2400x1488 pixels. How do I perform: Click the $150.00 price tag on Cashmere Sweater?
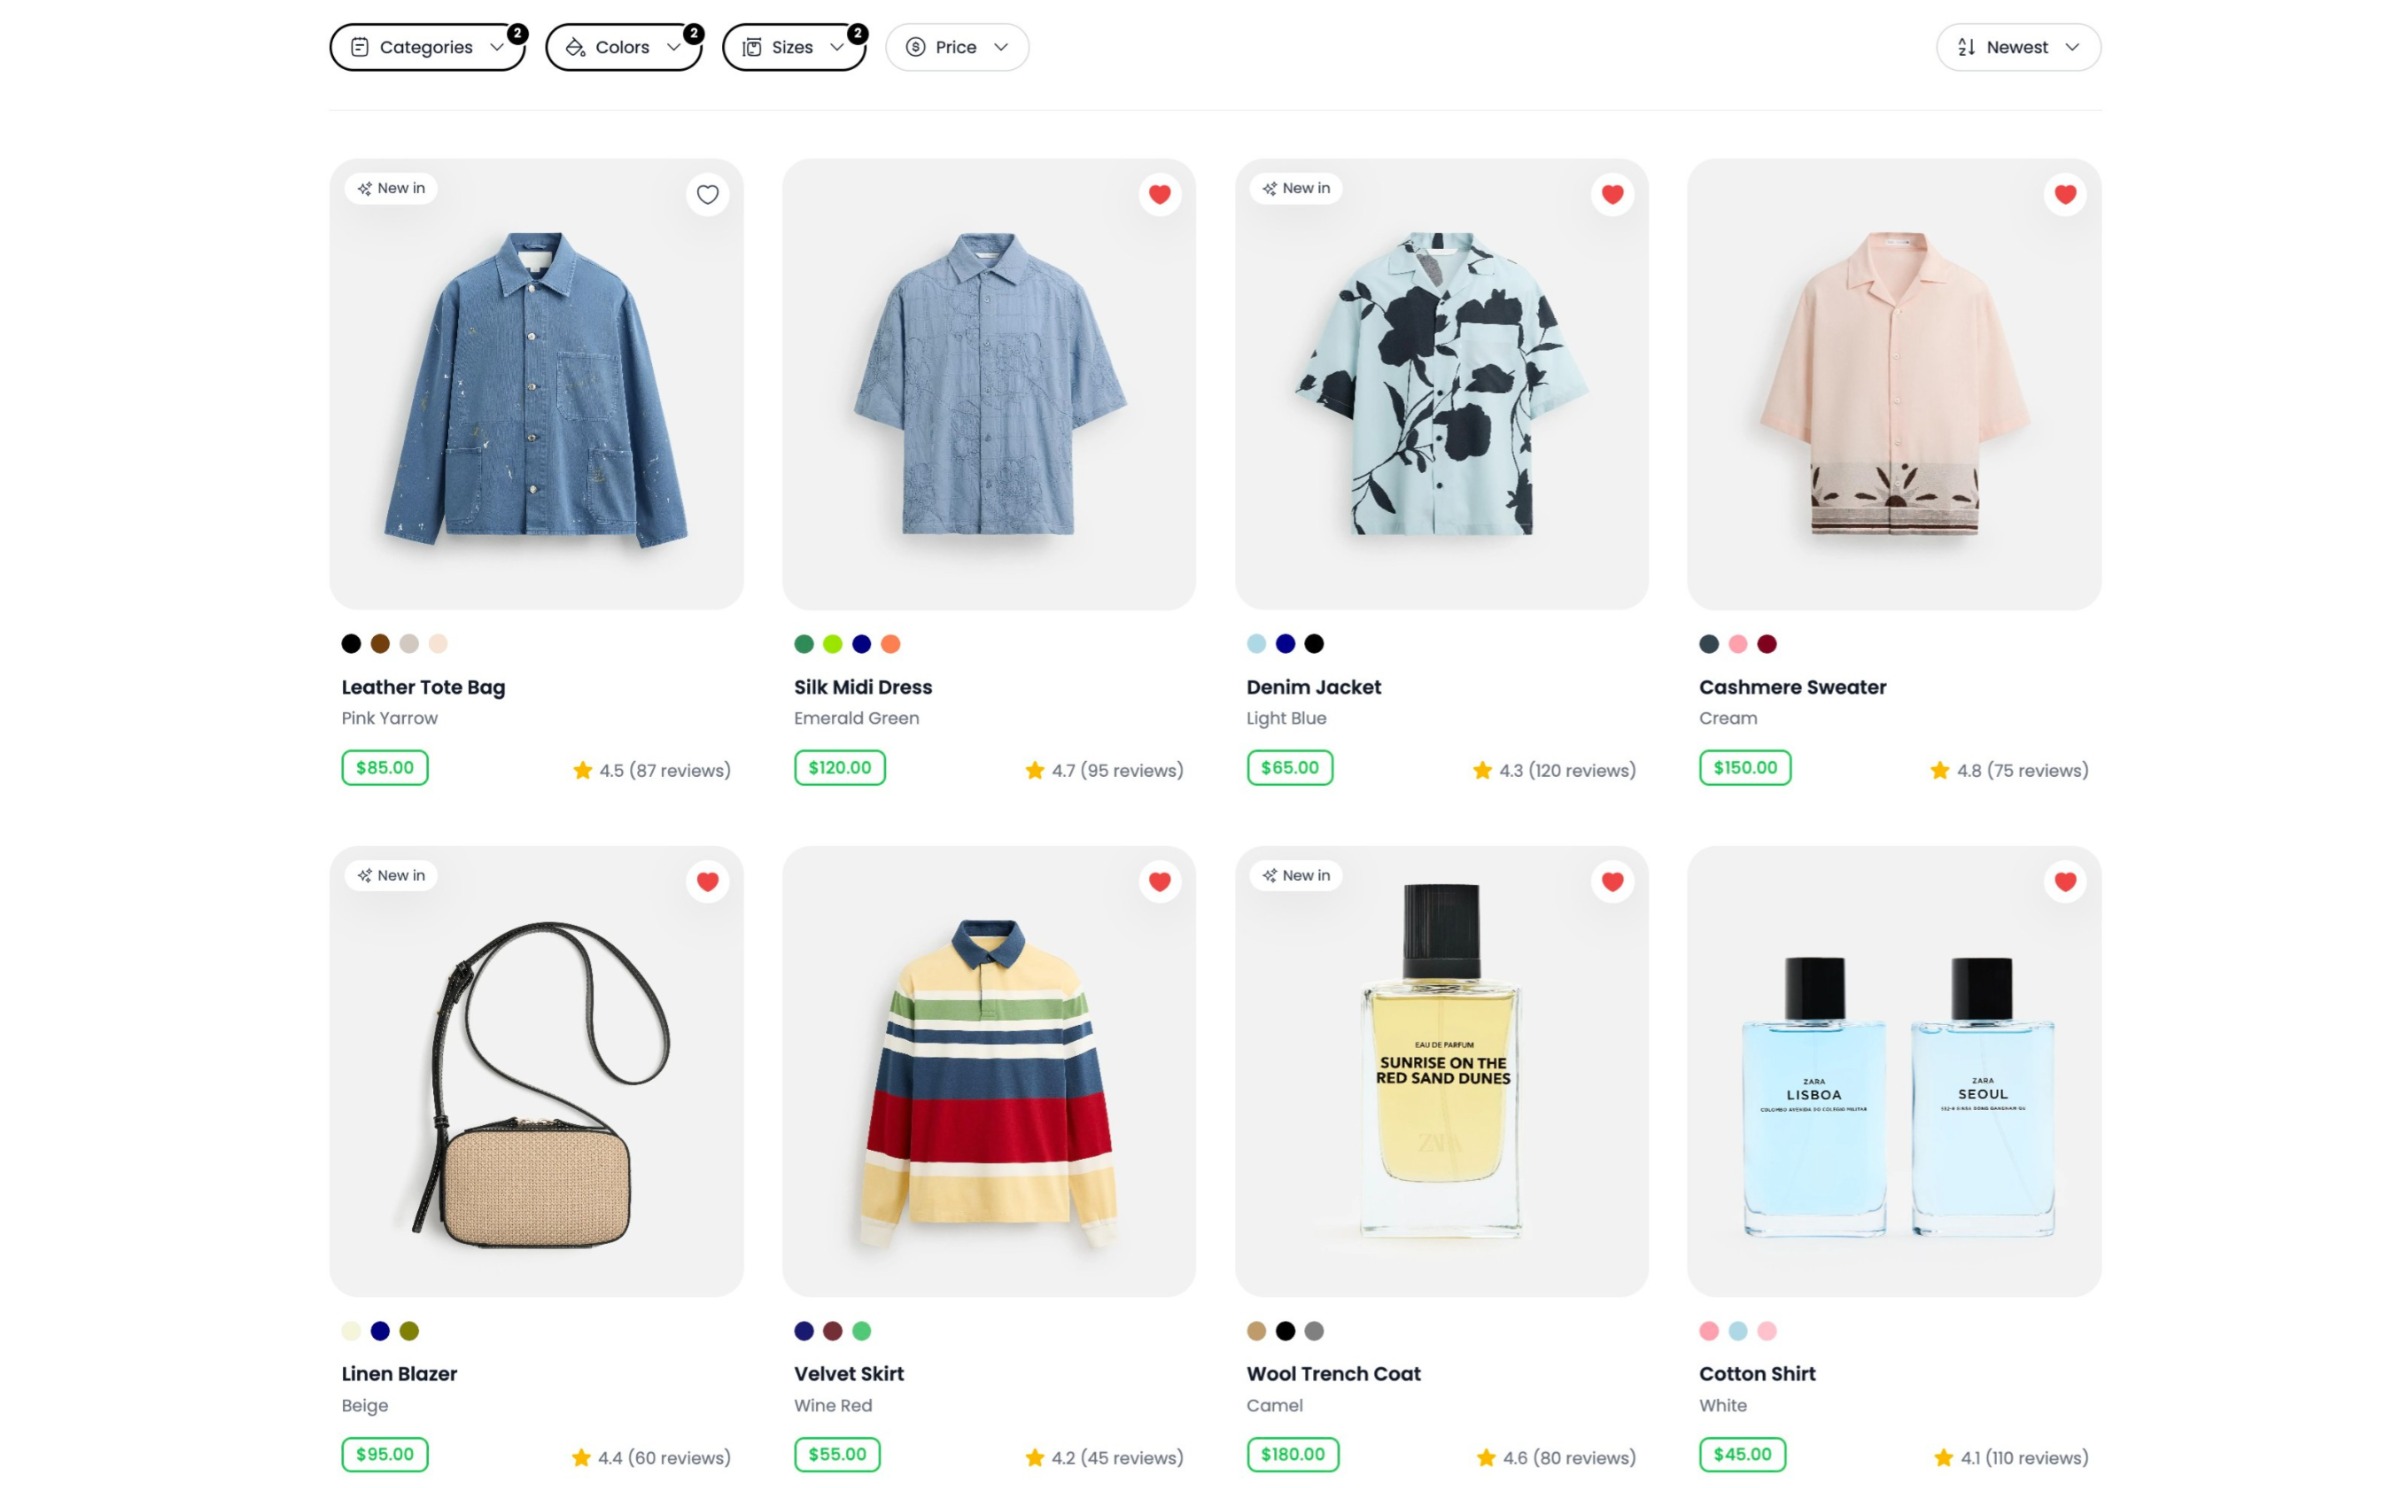[x=1743, y=768]
